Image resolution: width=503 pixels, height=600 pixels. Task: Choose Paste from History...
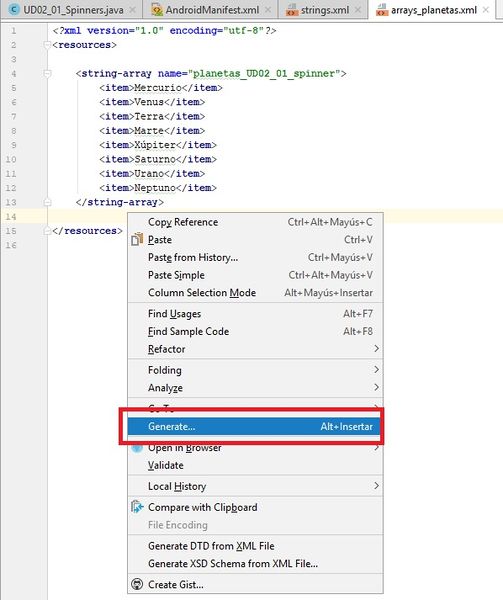tap(255, 257)
